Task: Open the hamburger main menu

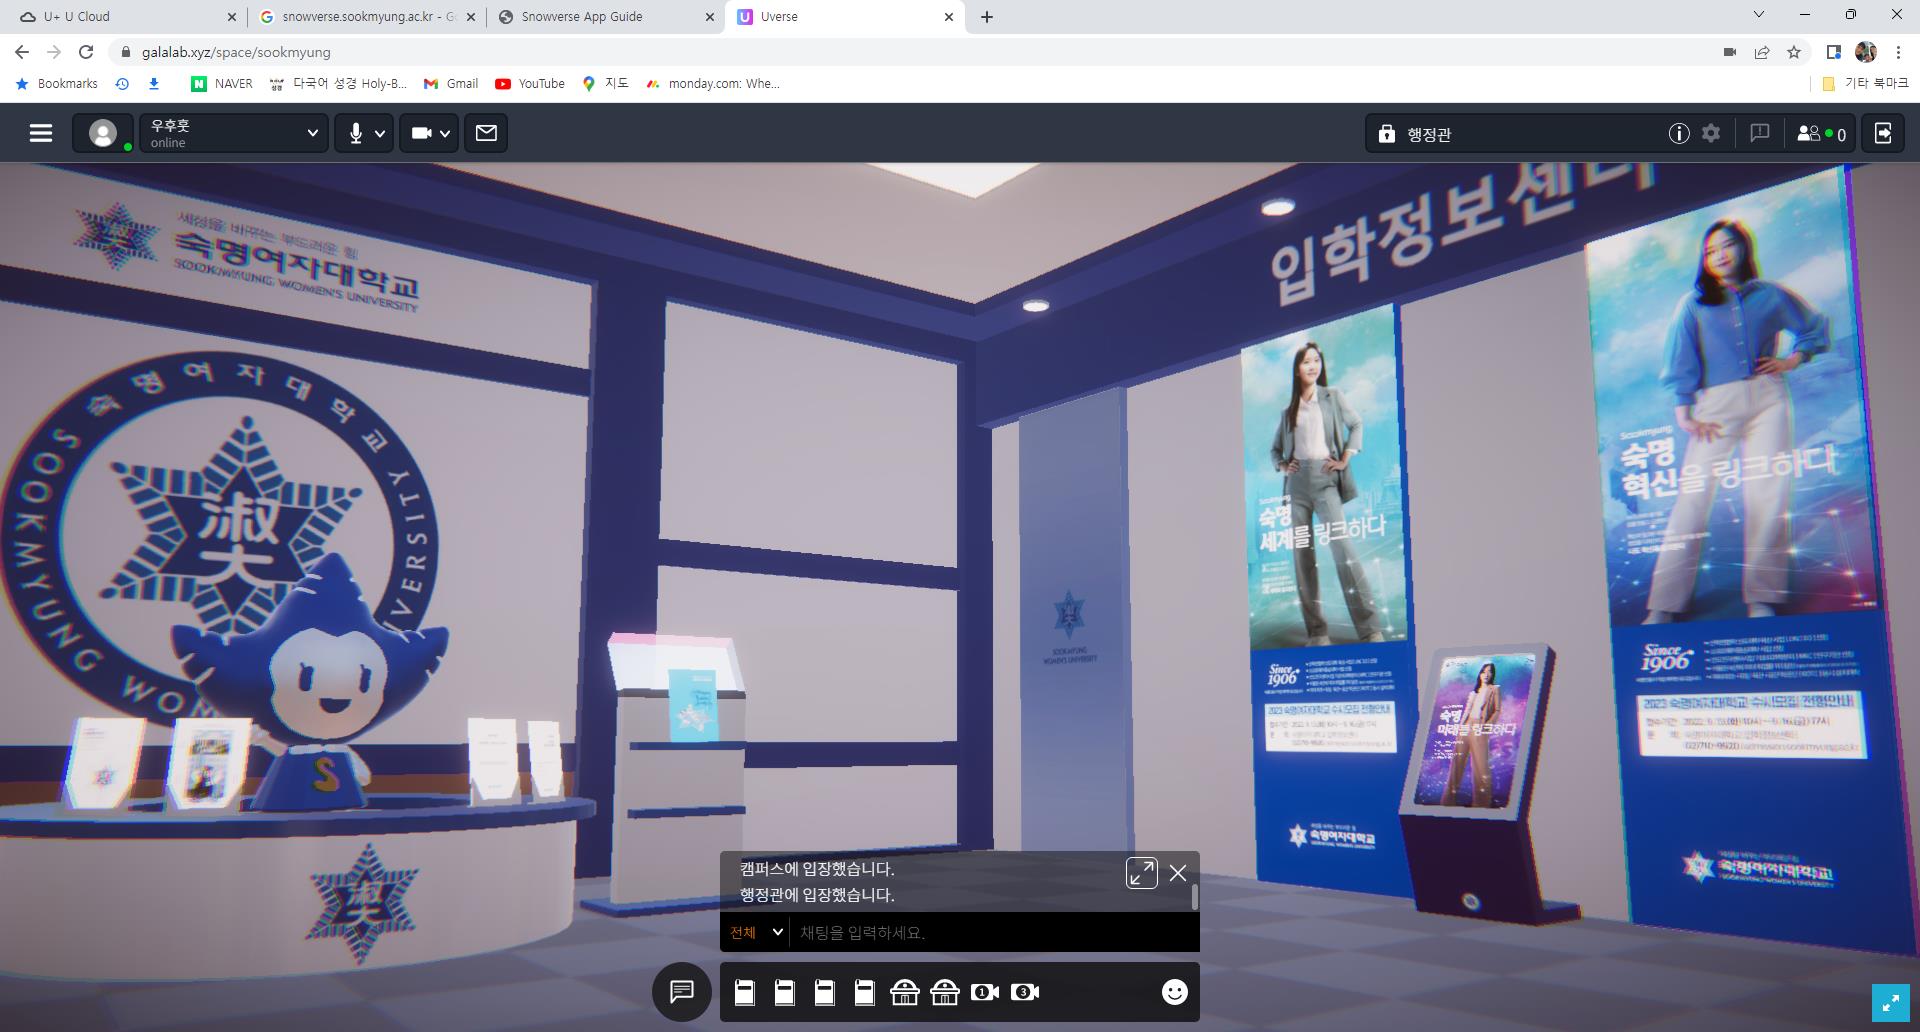Action: click(41, 133)
